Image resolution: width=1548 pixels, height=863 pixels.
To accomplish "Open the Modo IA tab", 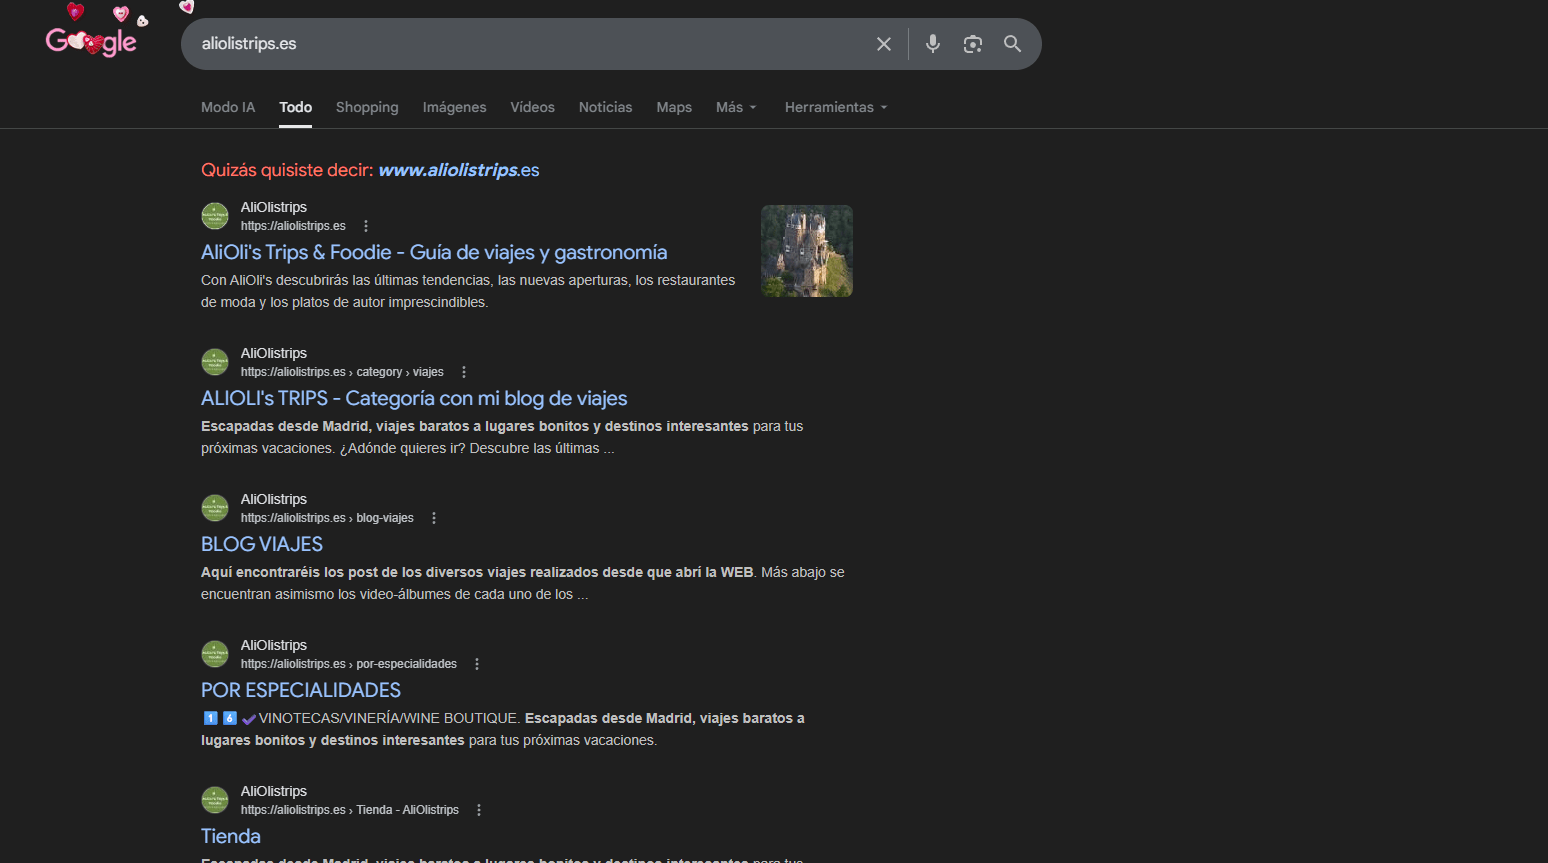I will coord(228,107).
